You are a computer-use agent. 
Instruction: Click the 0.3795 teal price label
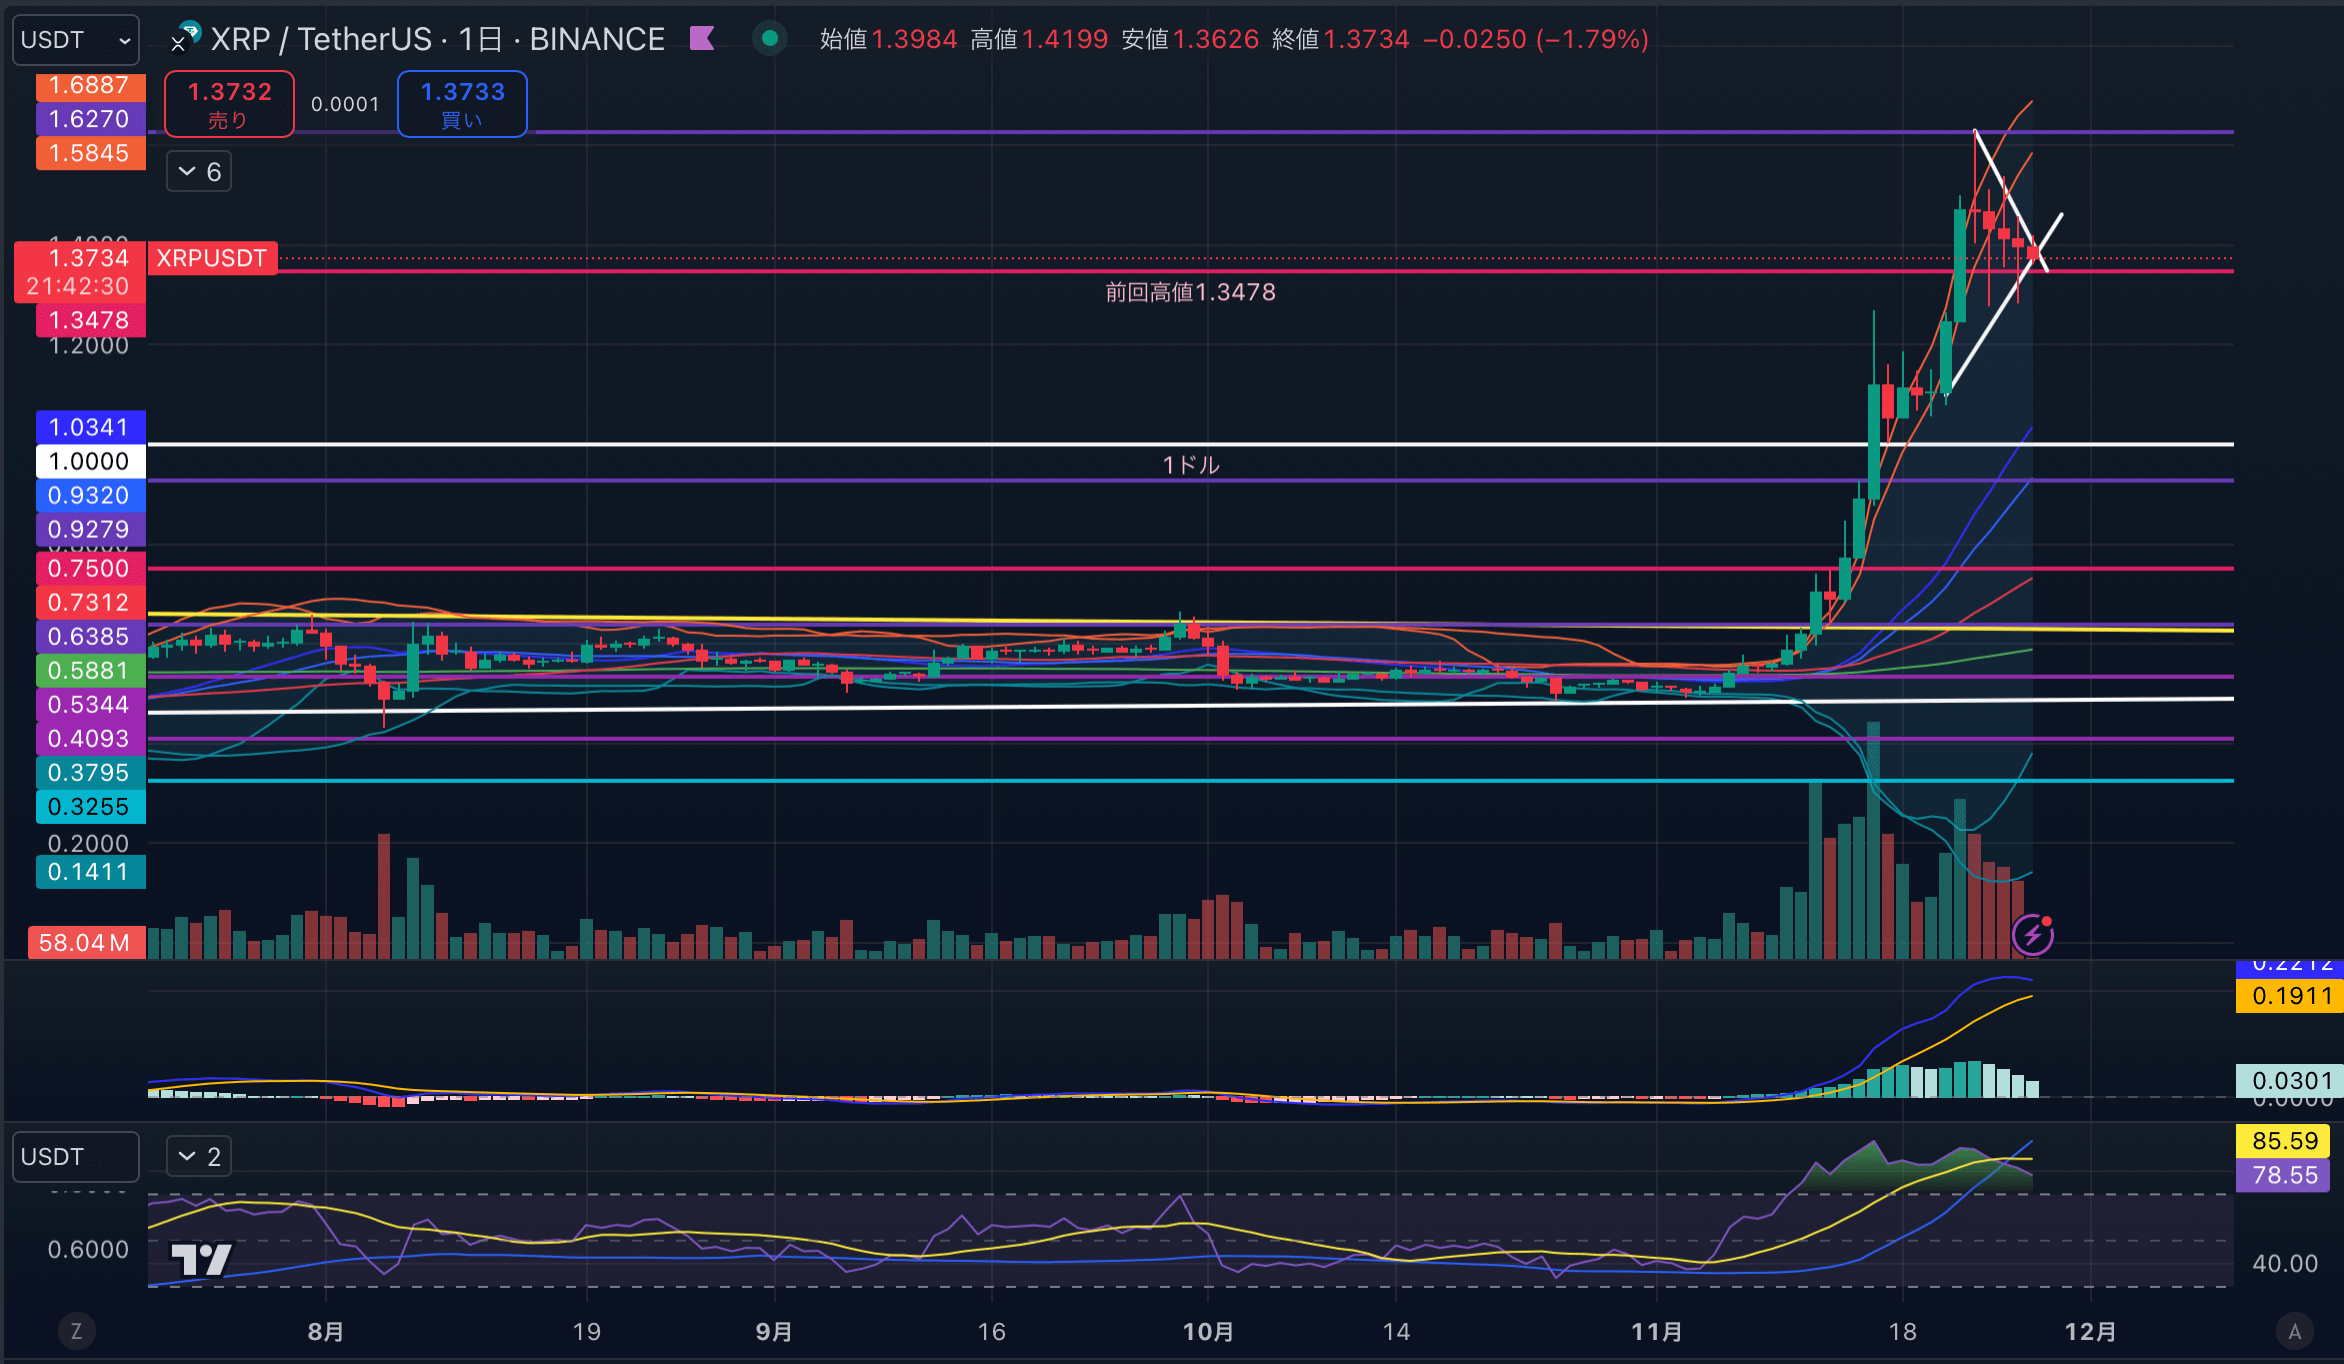91,772
